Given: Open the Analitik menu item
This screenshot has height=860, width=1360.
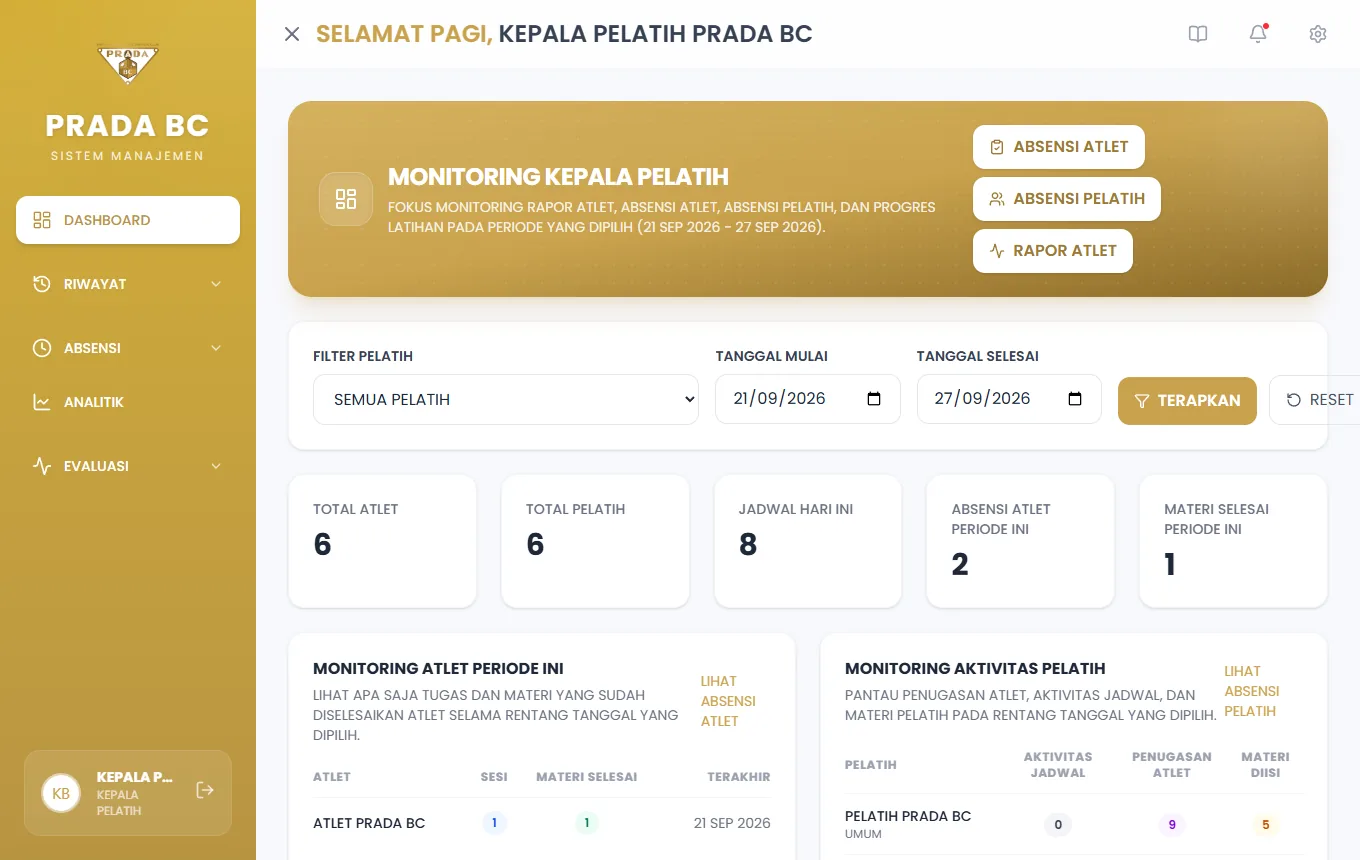Looking at the screenshot, I should click(128, 402).
